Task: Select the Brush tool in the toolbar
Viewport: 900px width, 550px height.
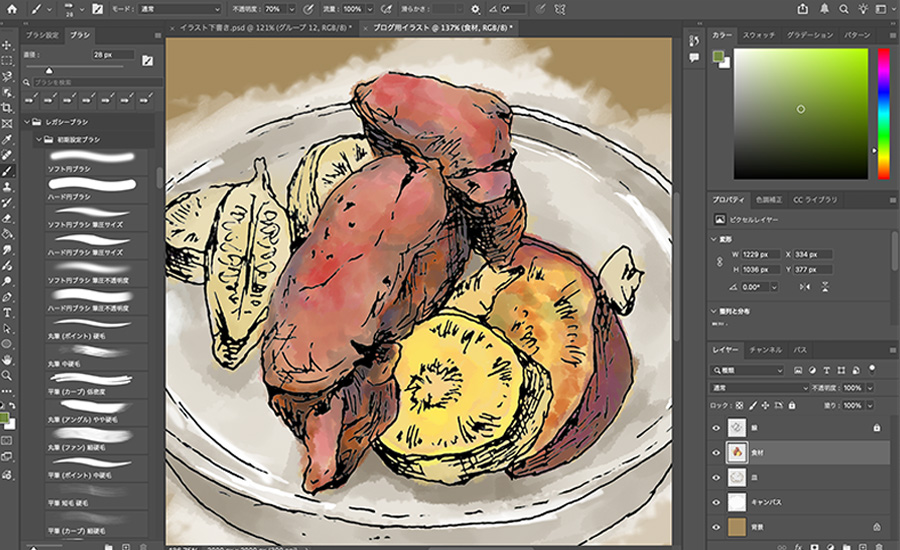Action: point(7,171)
